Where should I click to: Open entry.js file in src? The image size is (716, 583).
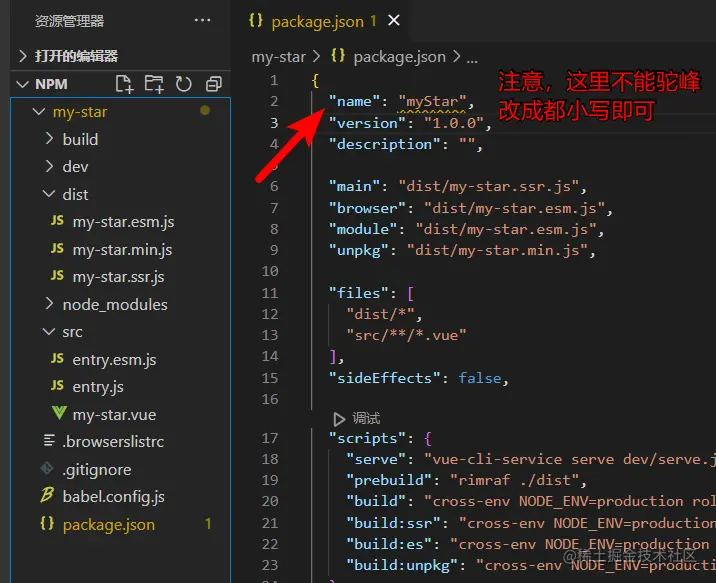[98, 387]
